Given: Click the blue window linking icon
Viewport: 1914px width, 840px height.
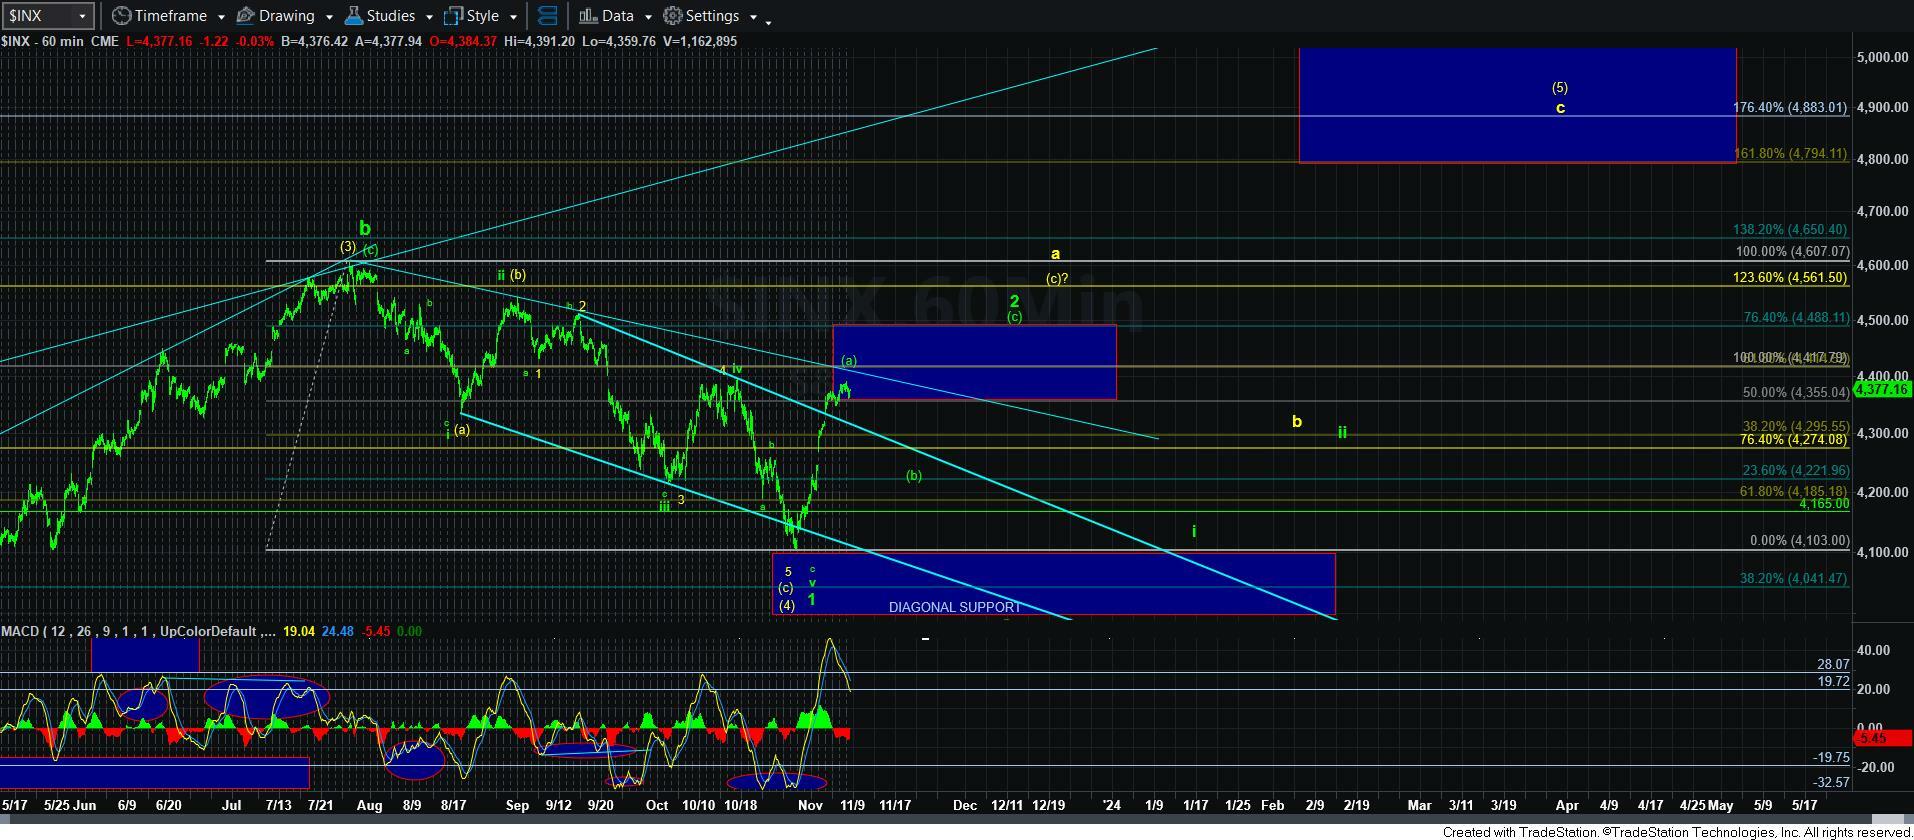Looking at the screenshot, I should (547, 16).
